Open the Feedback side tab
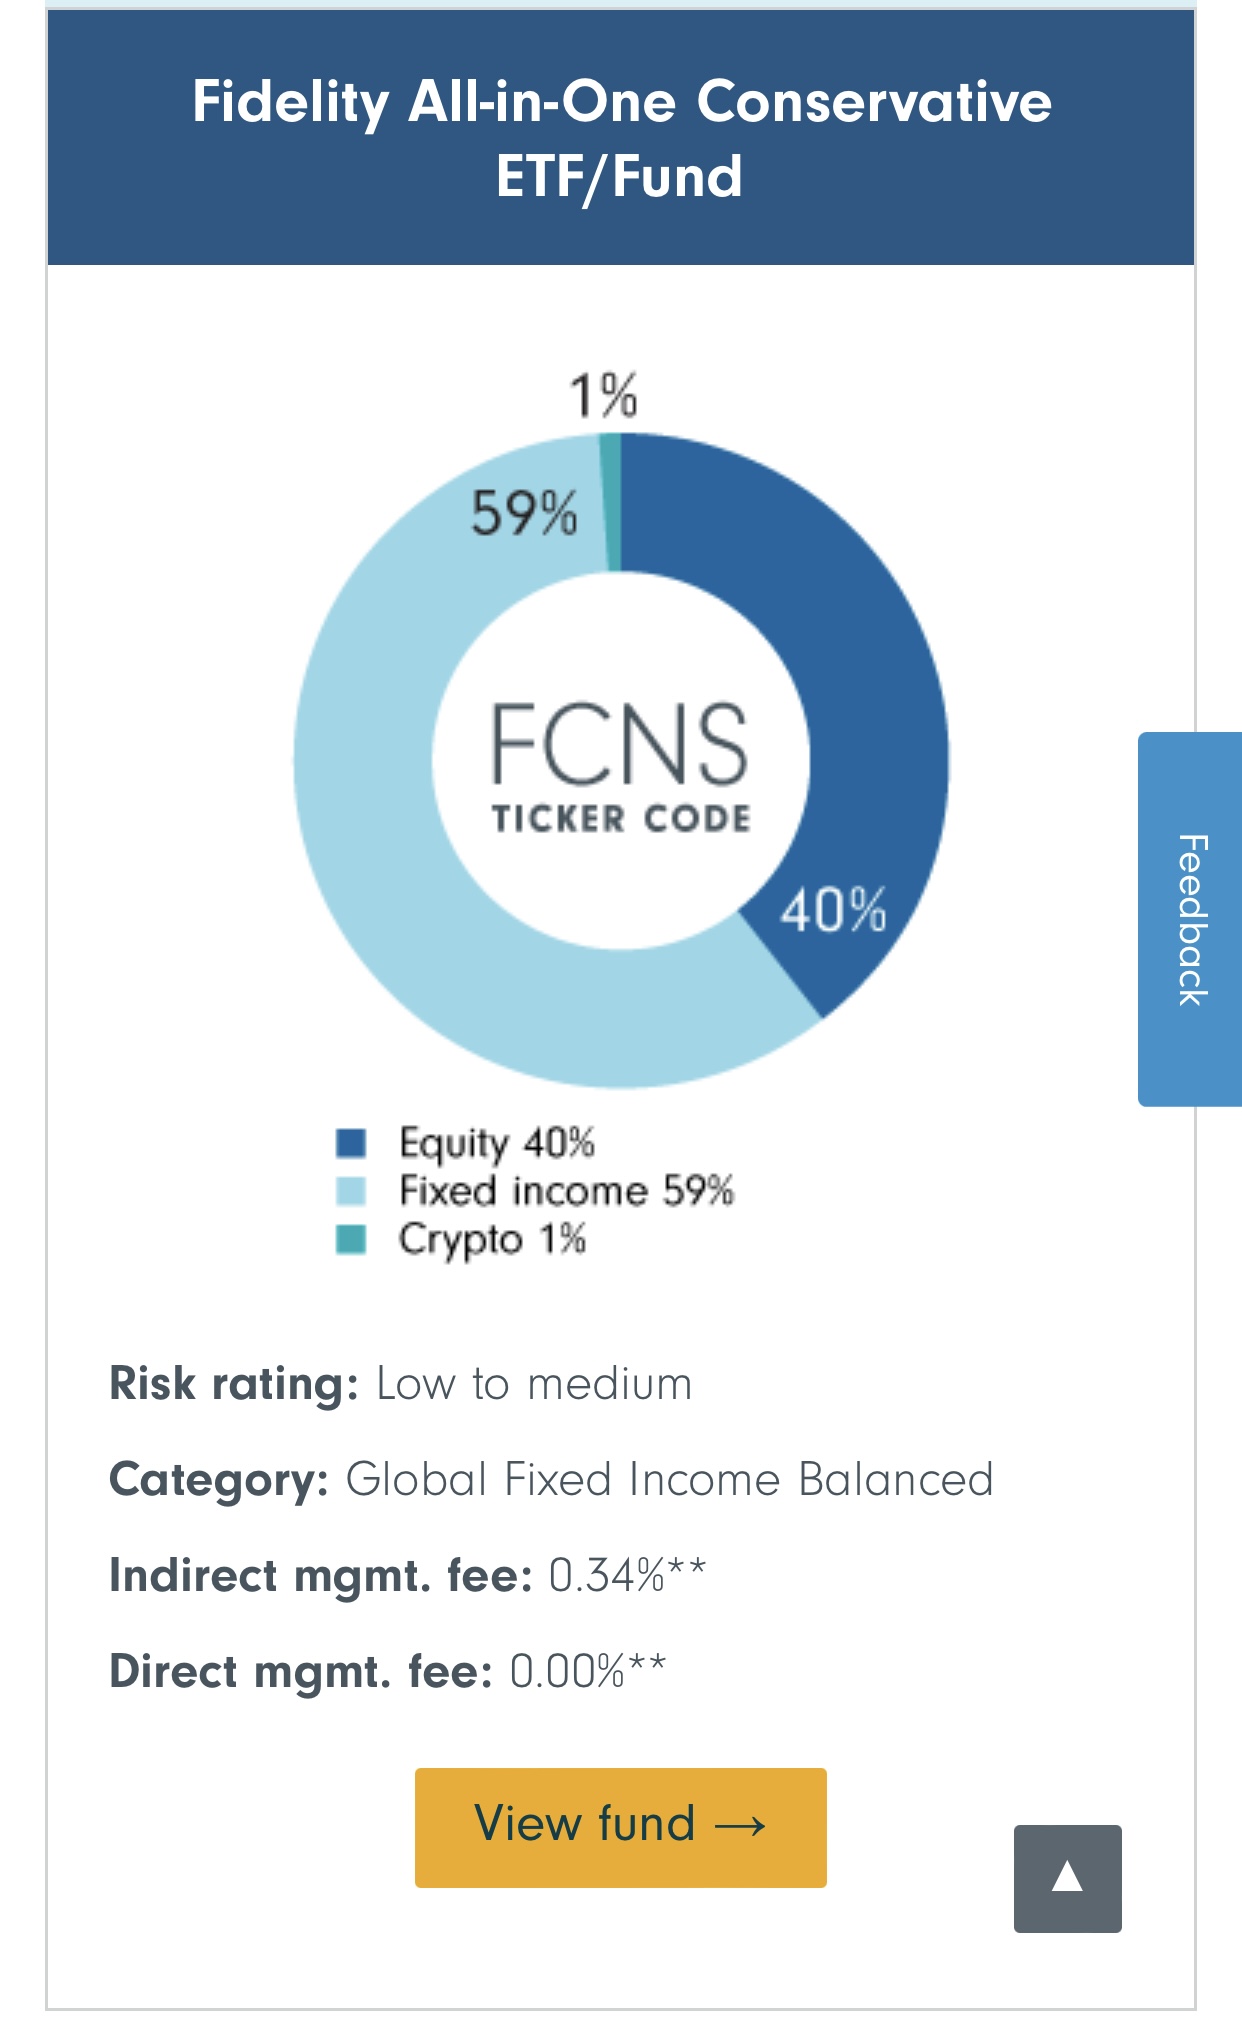1242x2025 pixels. click(1190, 919)
